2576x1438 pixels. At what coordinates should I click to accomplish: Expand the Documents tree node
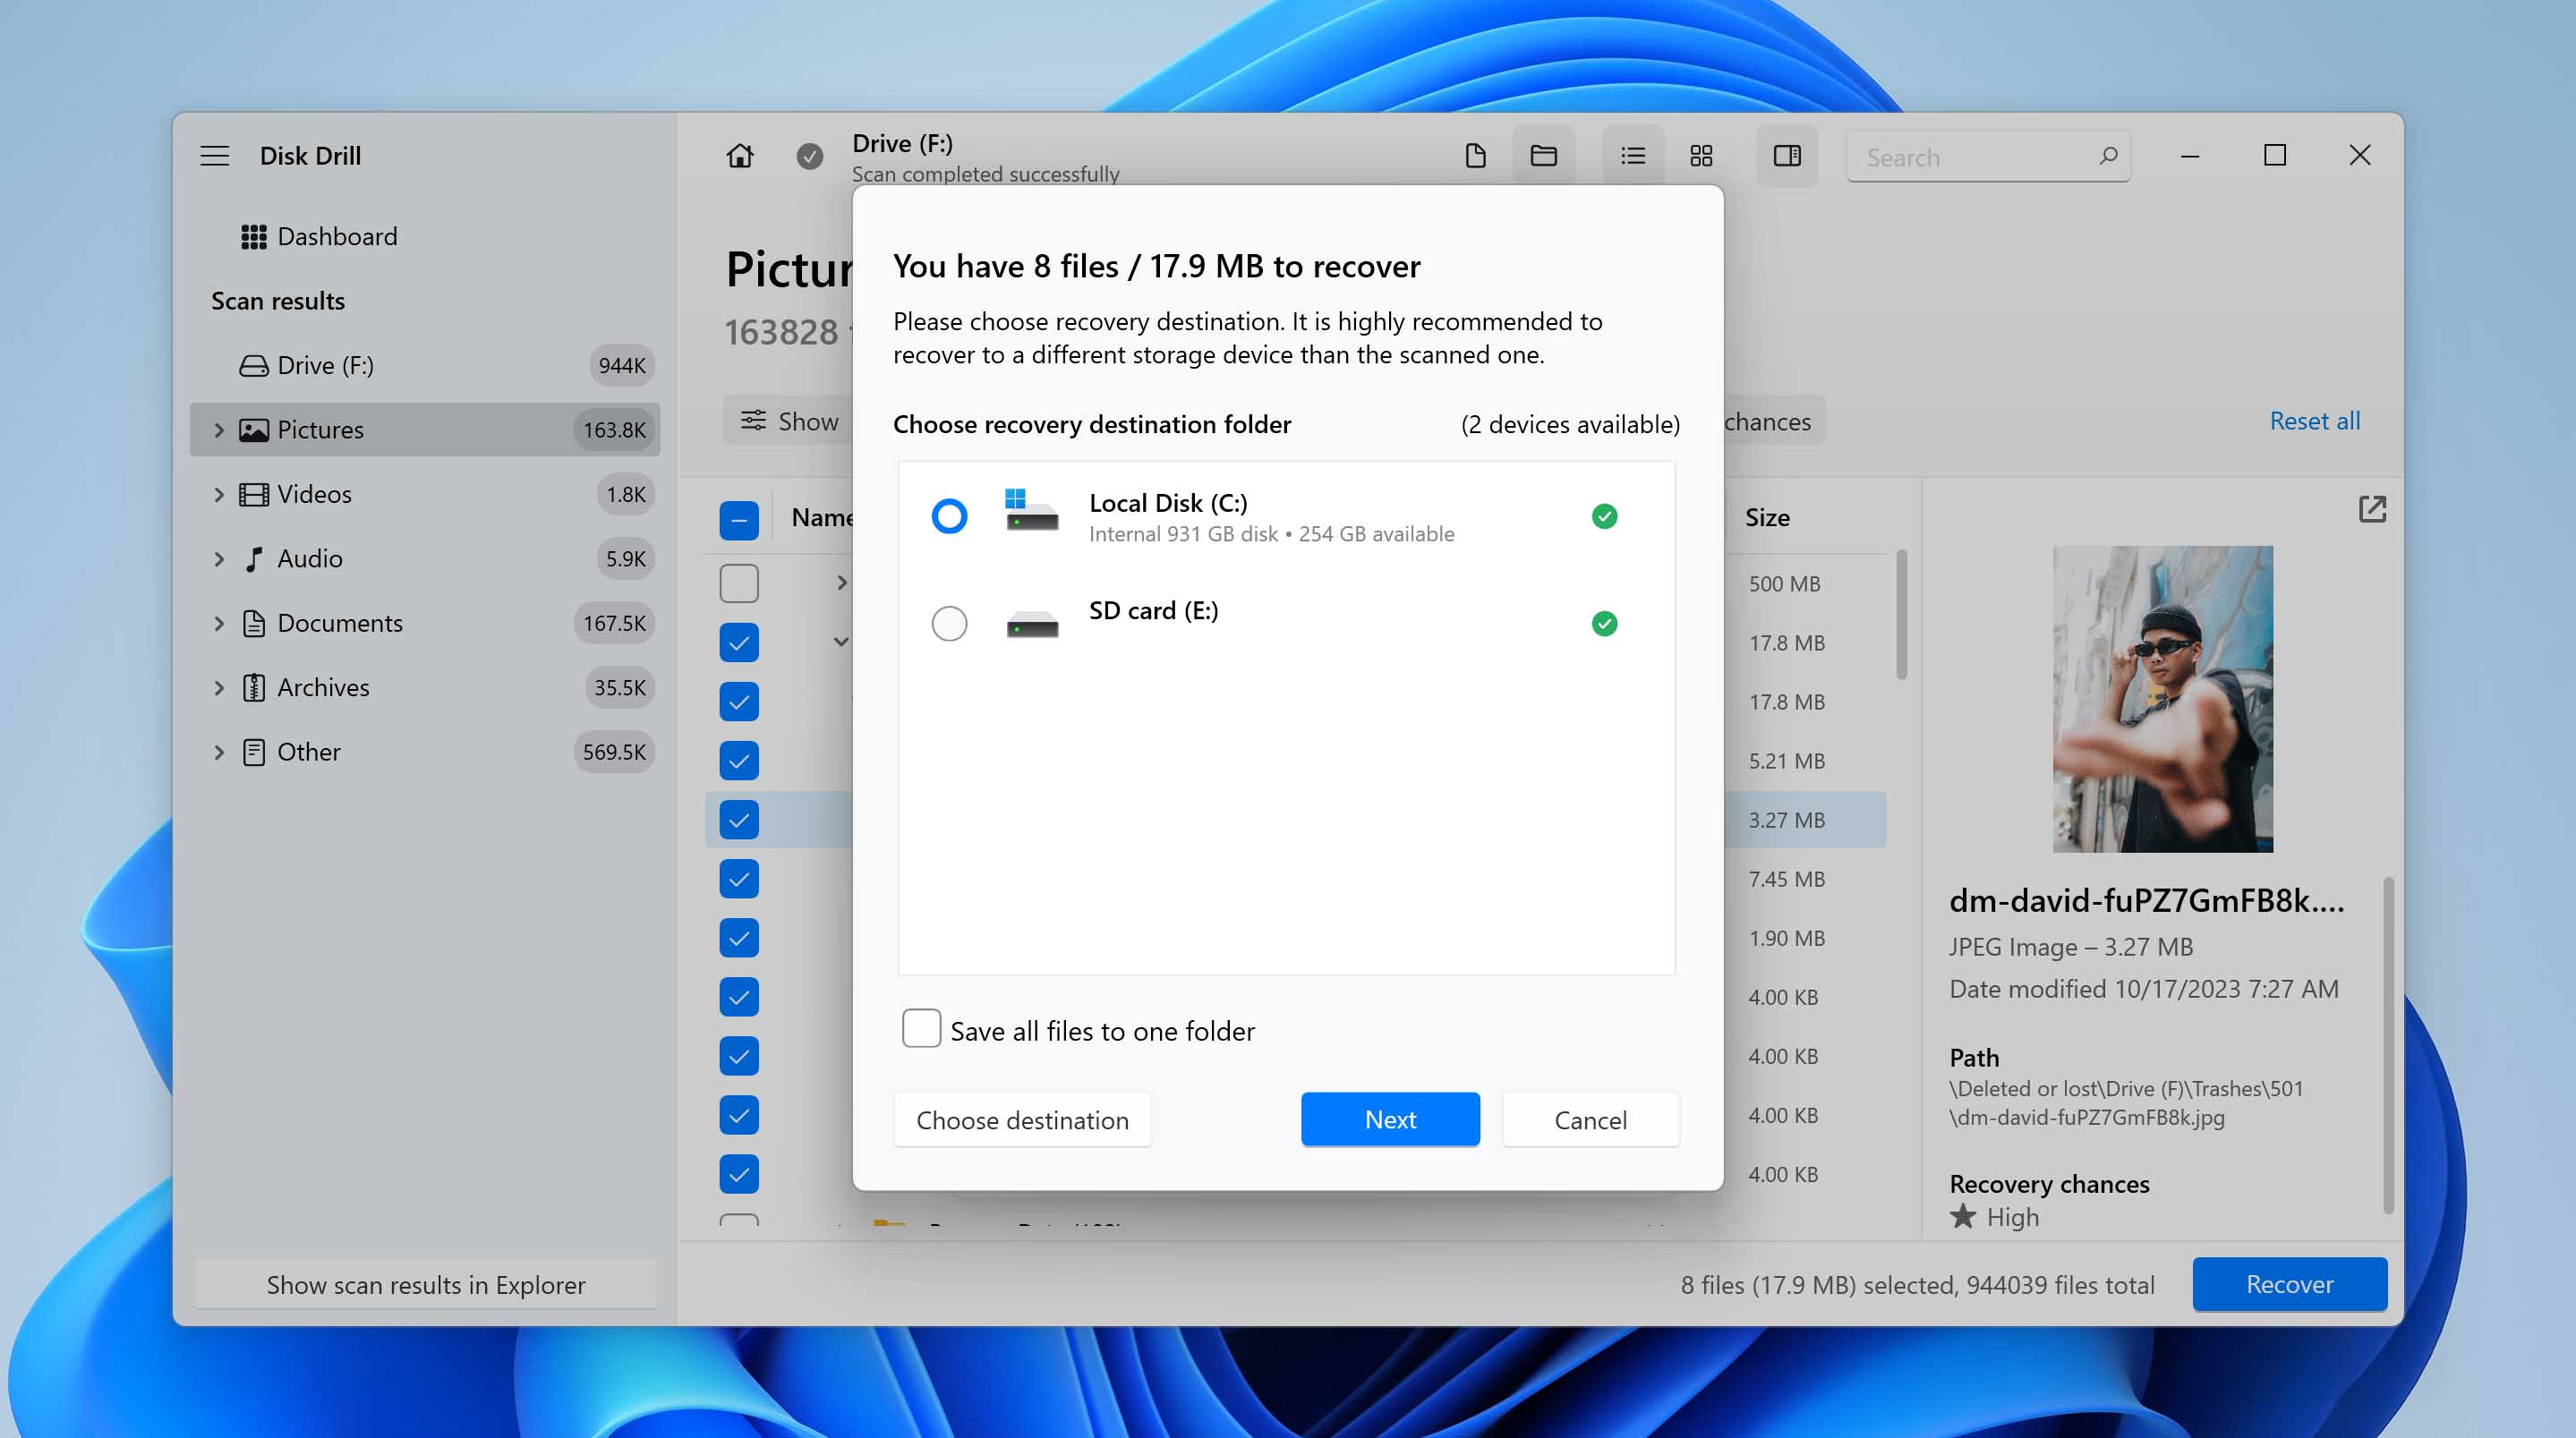219,624
